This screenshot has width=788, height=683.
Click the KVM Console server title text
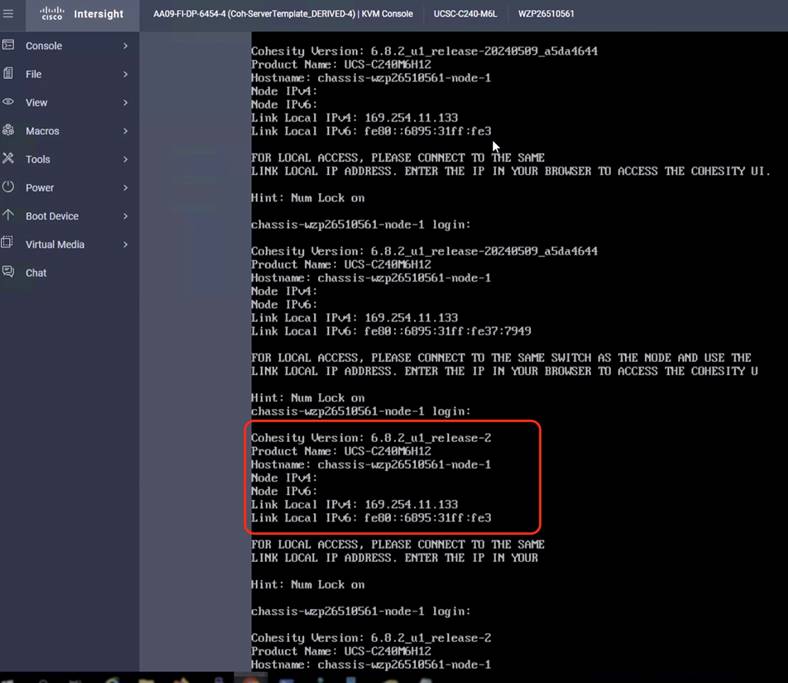tap(283, 14)
